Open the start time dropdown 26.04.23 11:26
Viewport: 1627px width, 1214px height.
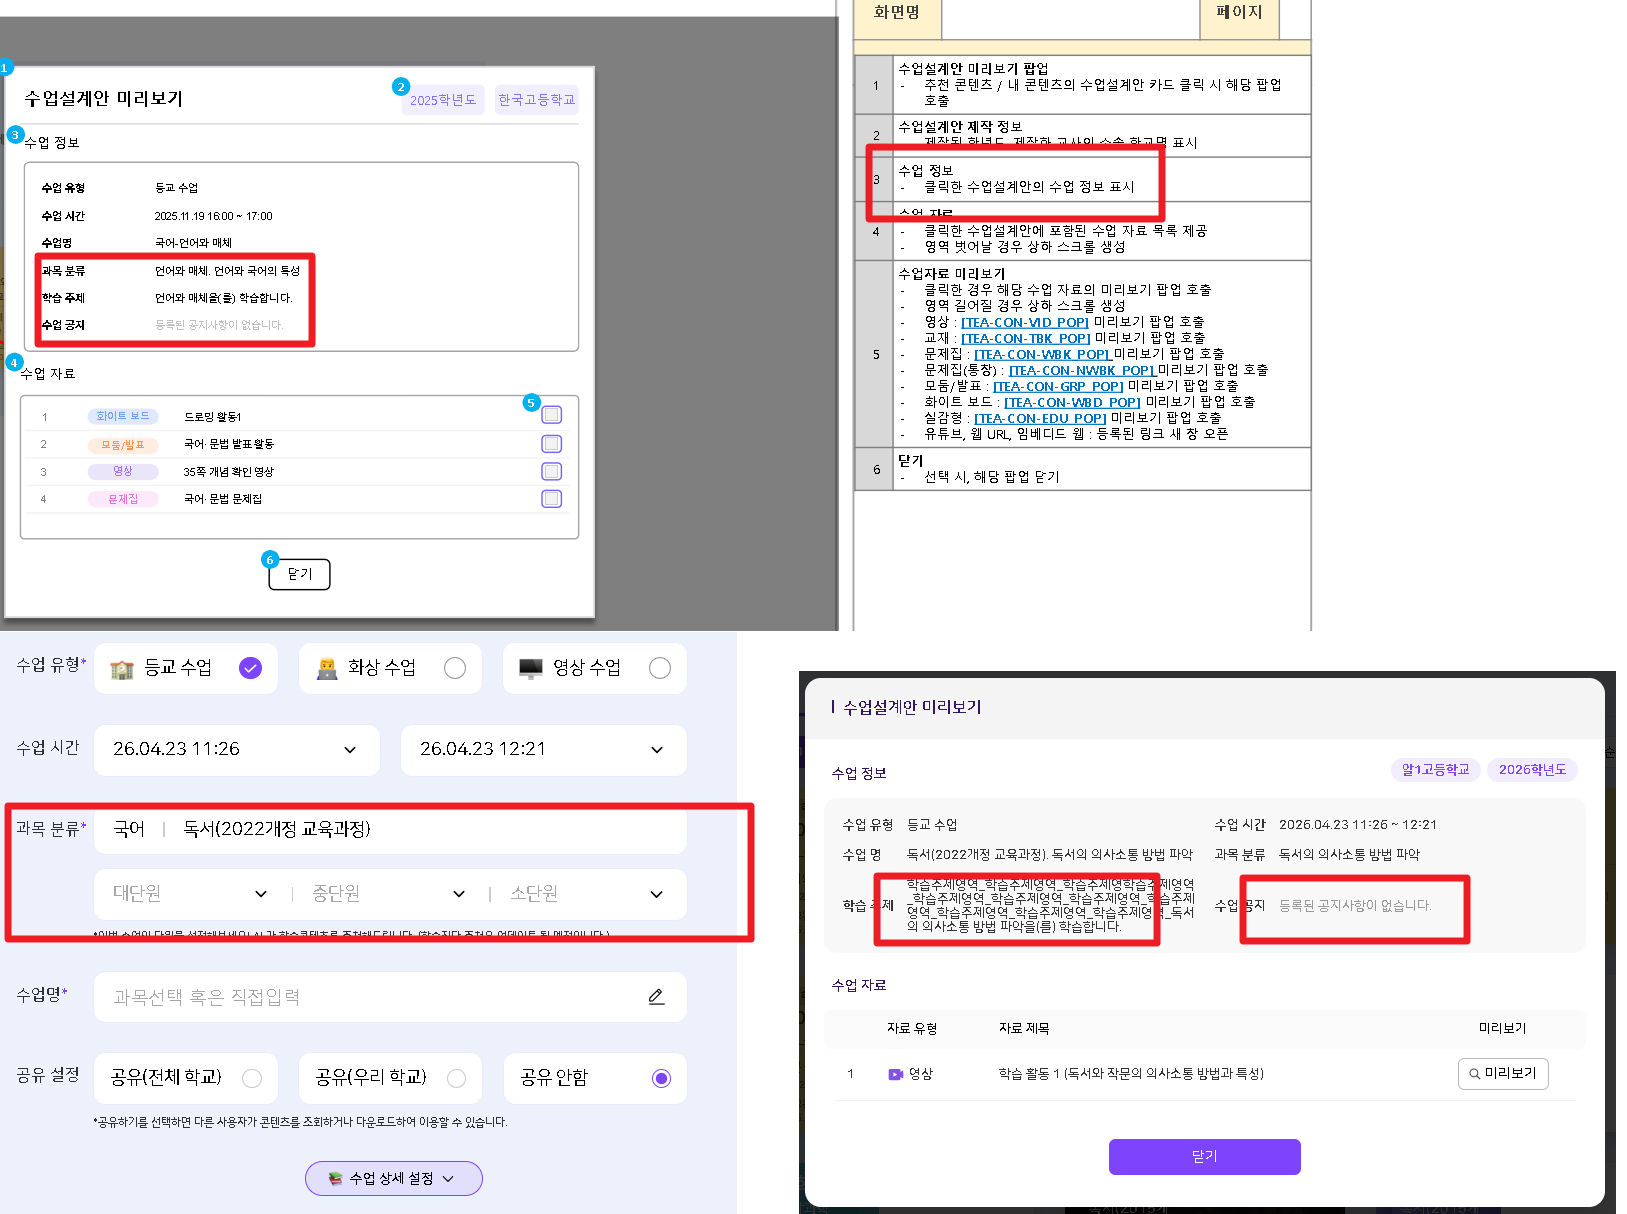click(236, 750)
